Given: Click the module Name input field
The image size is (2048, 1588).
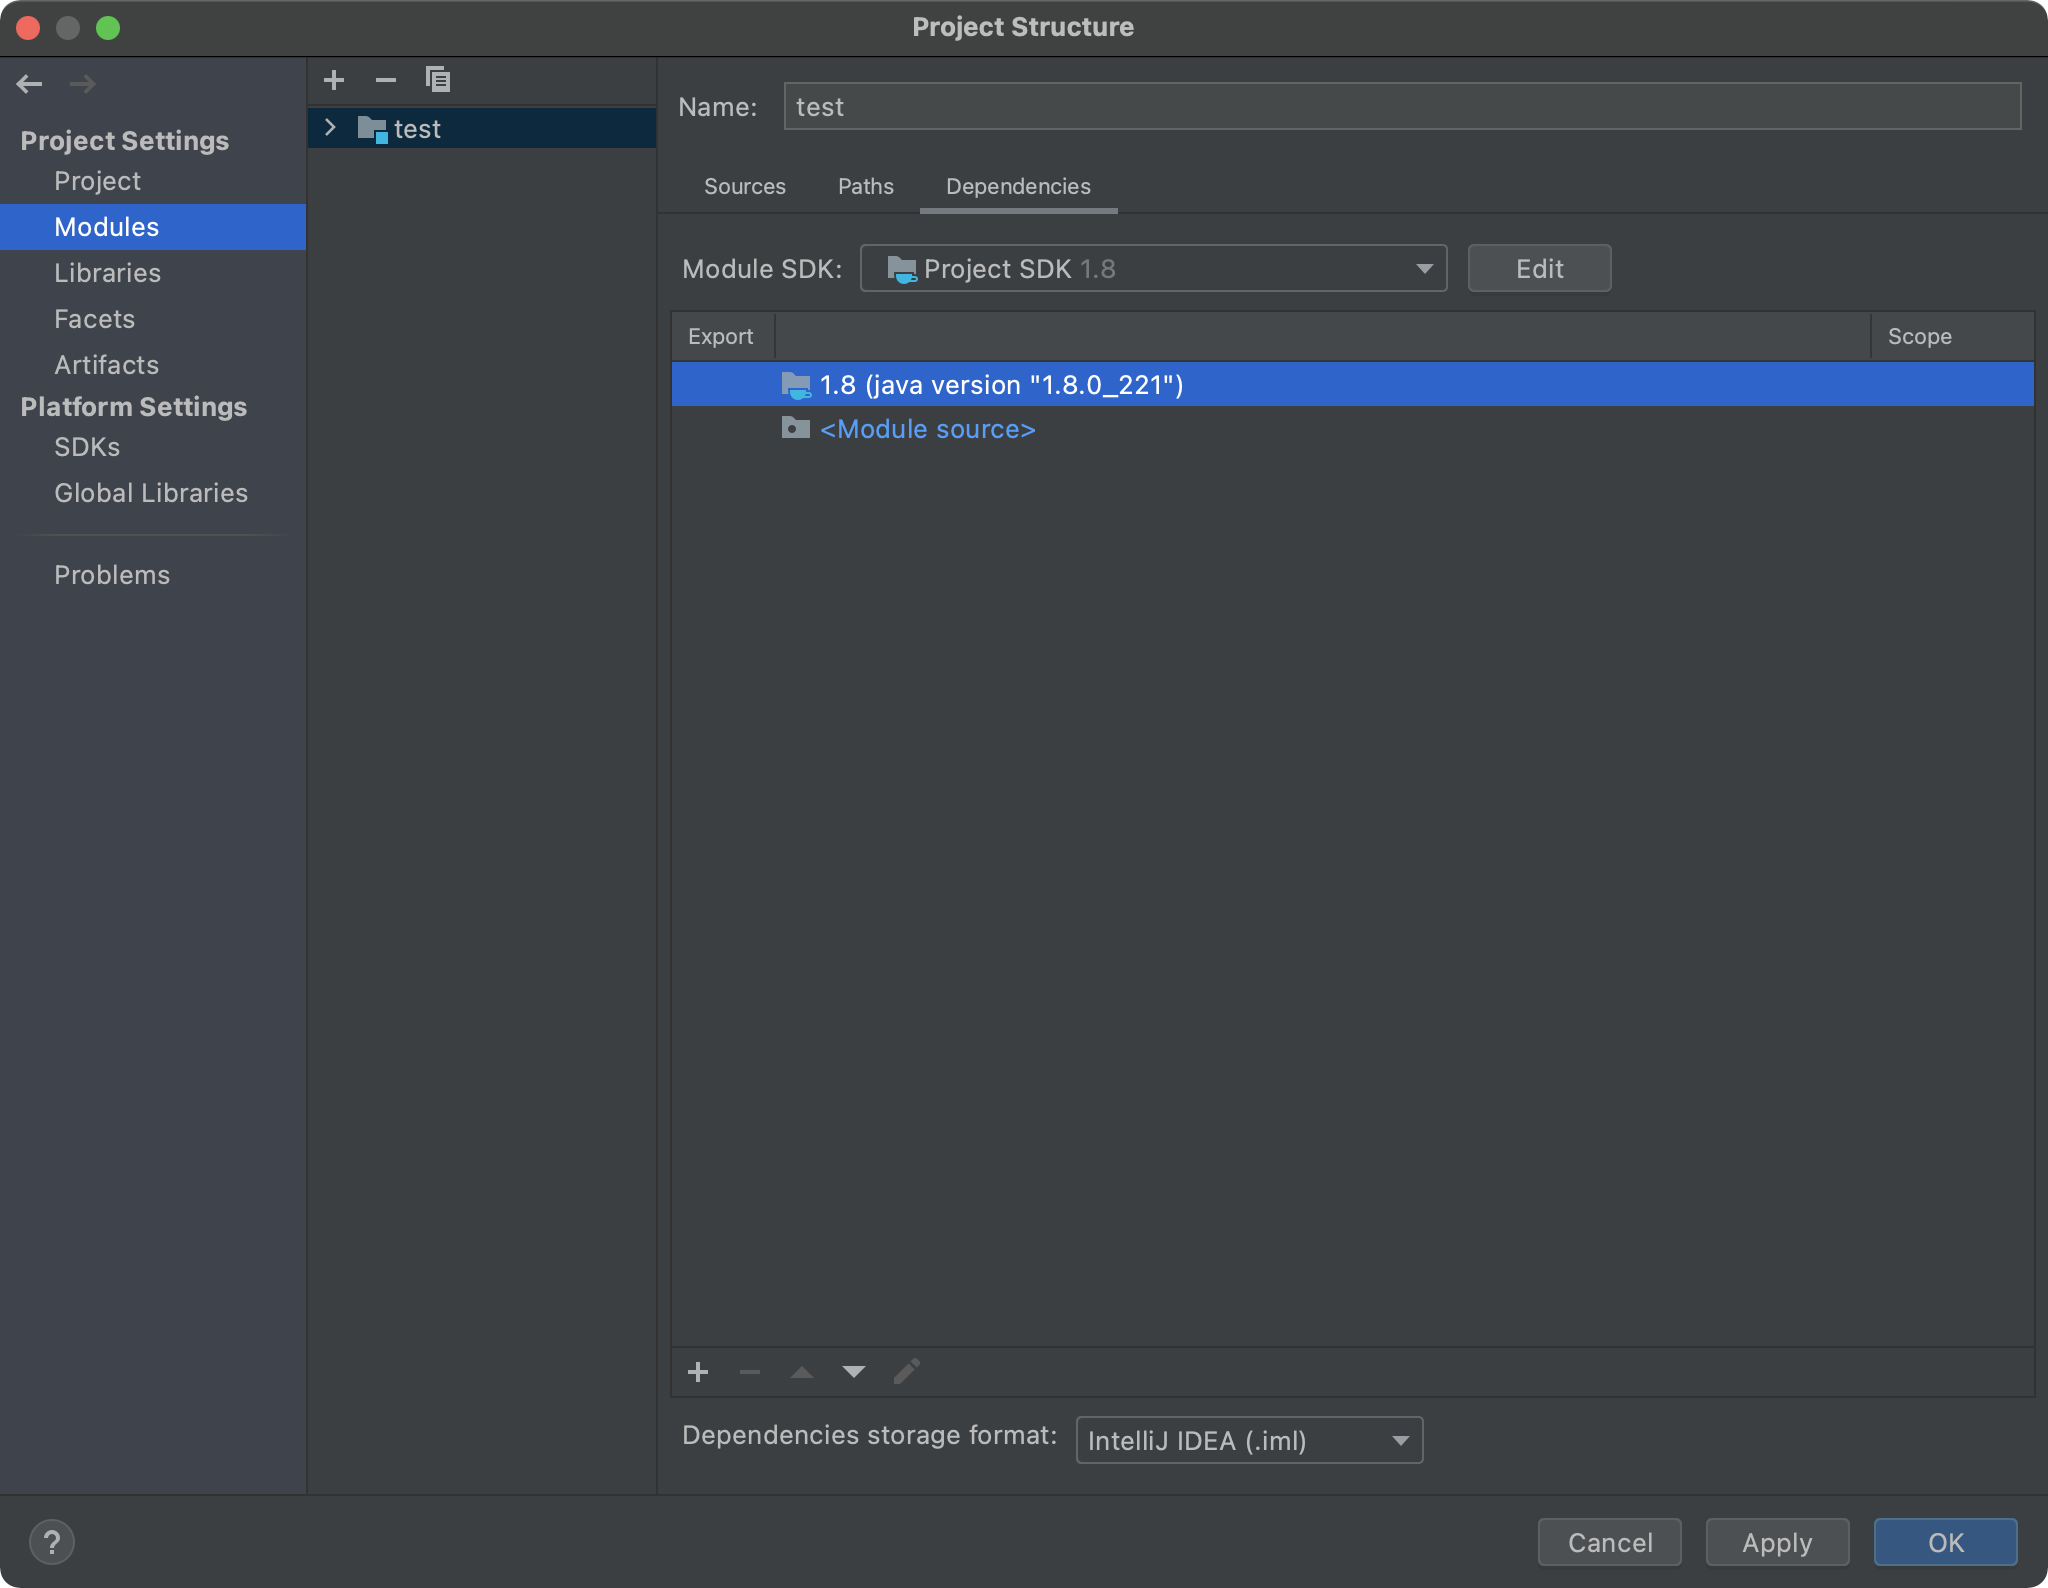Looking at the screenshot, I should pos(1400,107).
